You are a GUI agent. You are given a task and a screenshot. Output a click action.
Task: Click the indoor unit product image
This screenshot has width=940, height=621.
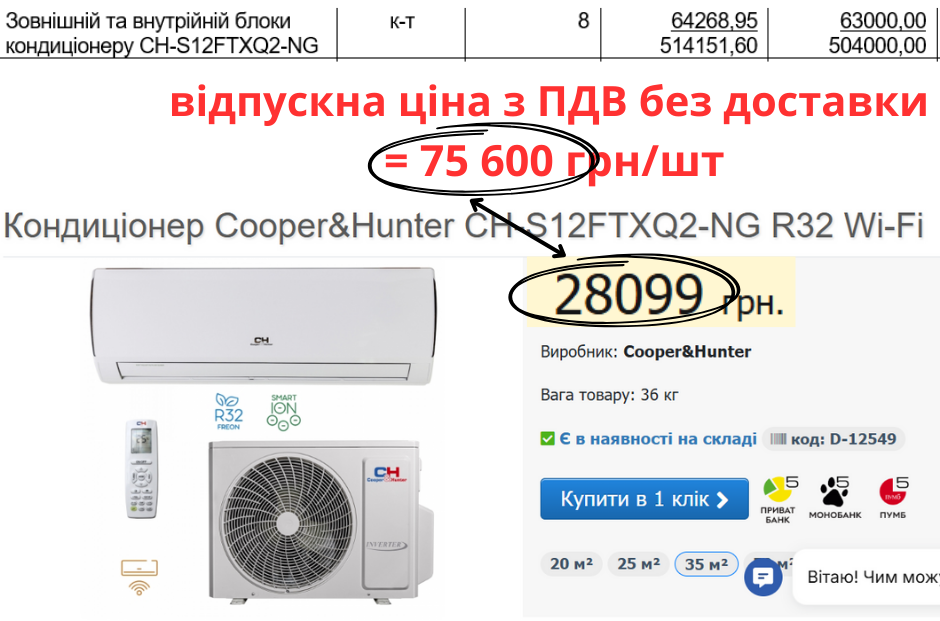pyautogui.click(x=263, y=325)
